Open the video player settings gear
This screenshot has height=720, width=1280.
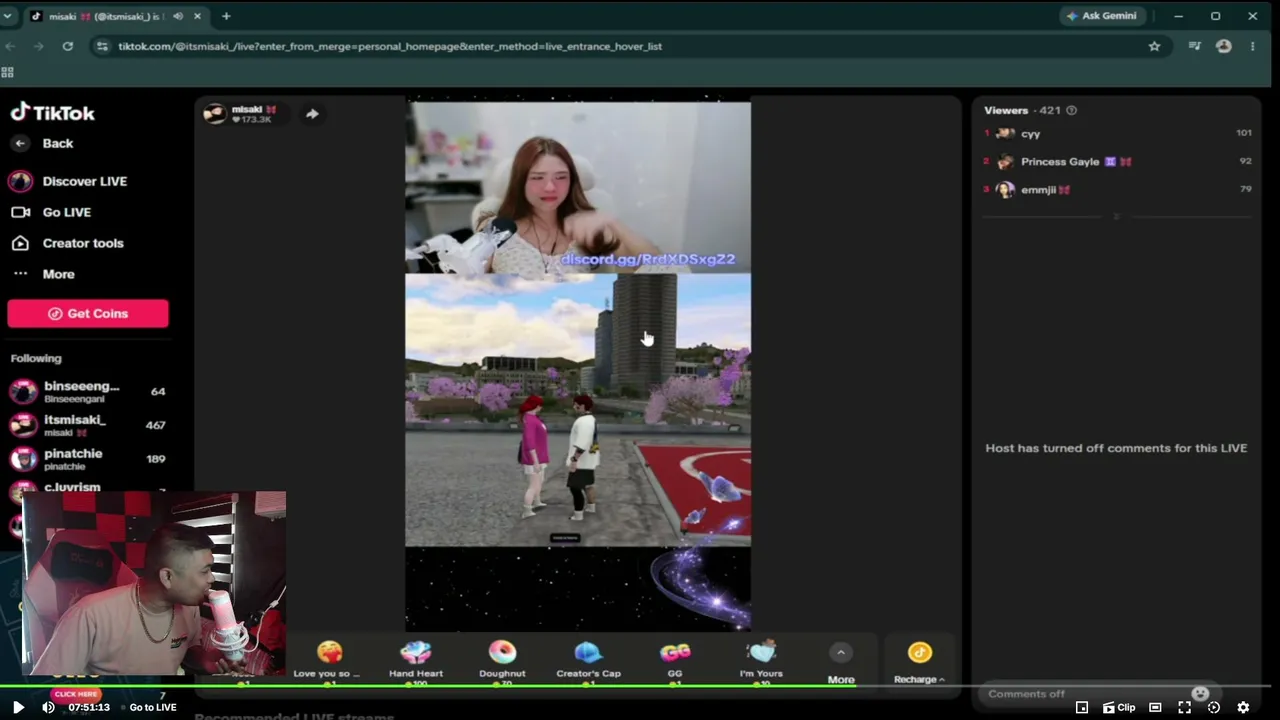click(x=1243, y=707)
